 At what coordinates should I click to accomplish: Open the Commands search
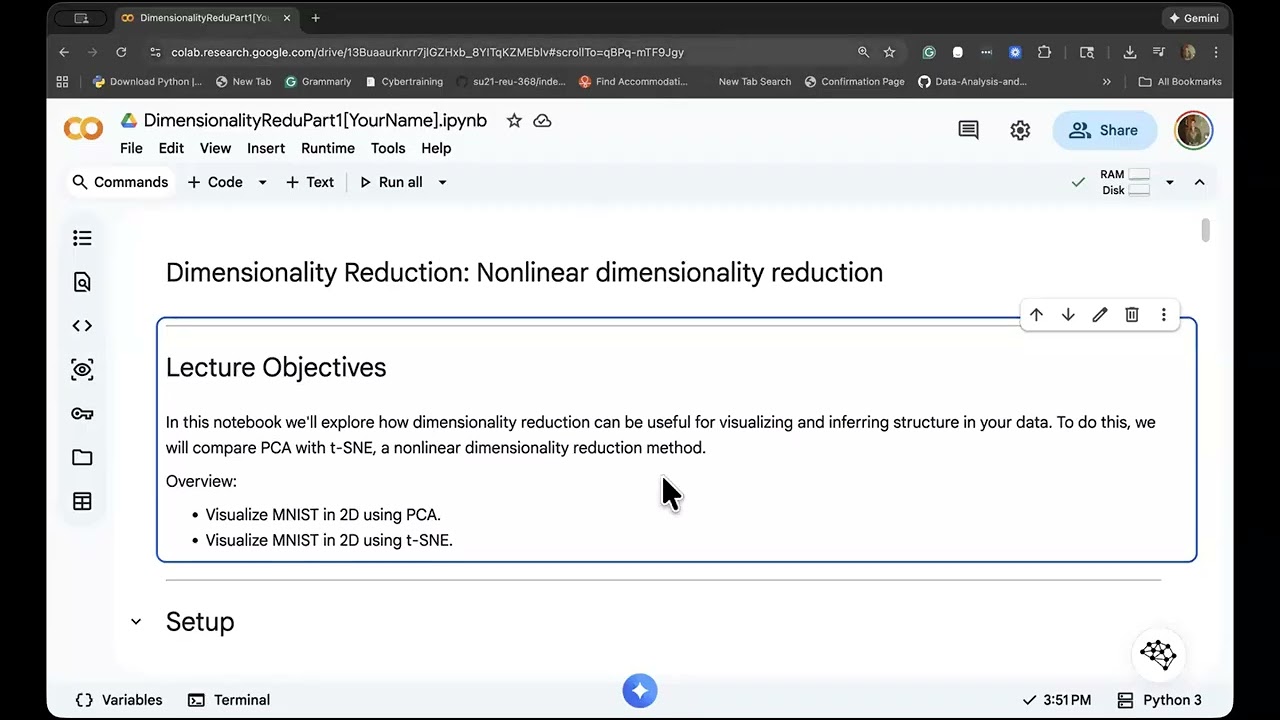pyautogui.click(x=120, y=182)
